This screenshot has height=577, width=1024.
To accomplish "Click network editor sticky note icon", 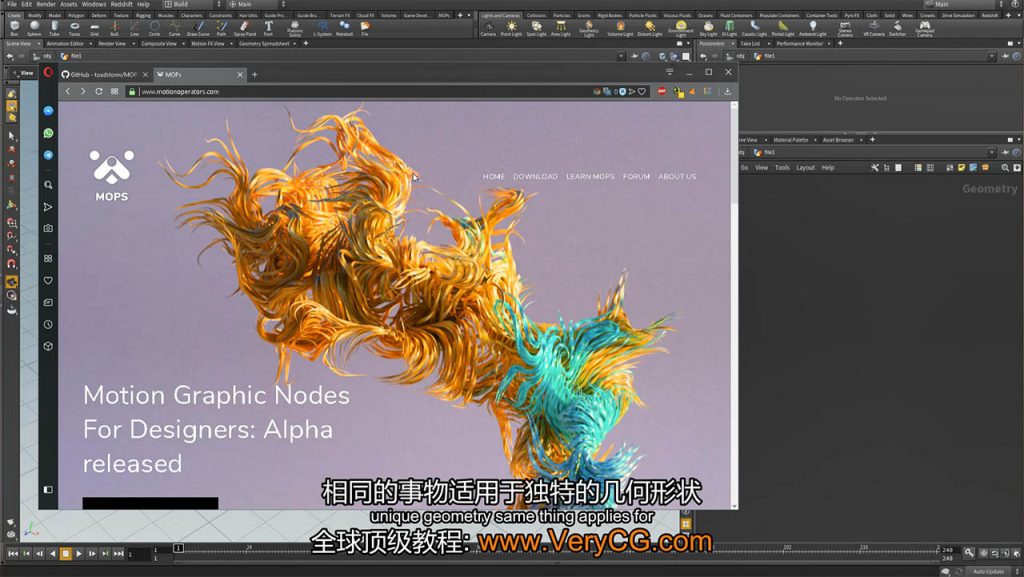I will click(x=961, y=168).
